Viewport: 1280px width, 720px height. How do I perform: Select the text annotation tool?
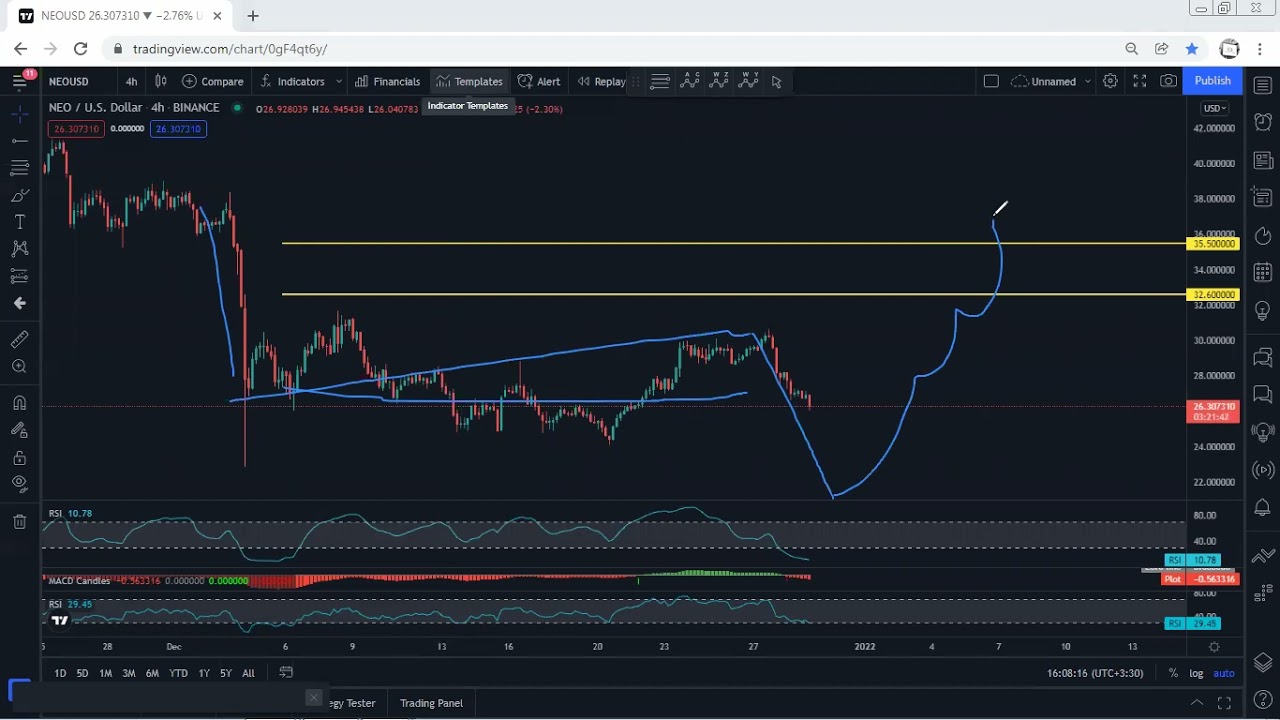[19, 222]
